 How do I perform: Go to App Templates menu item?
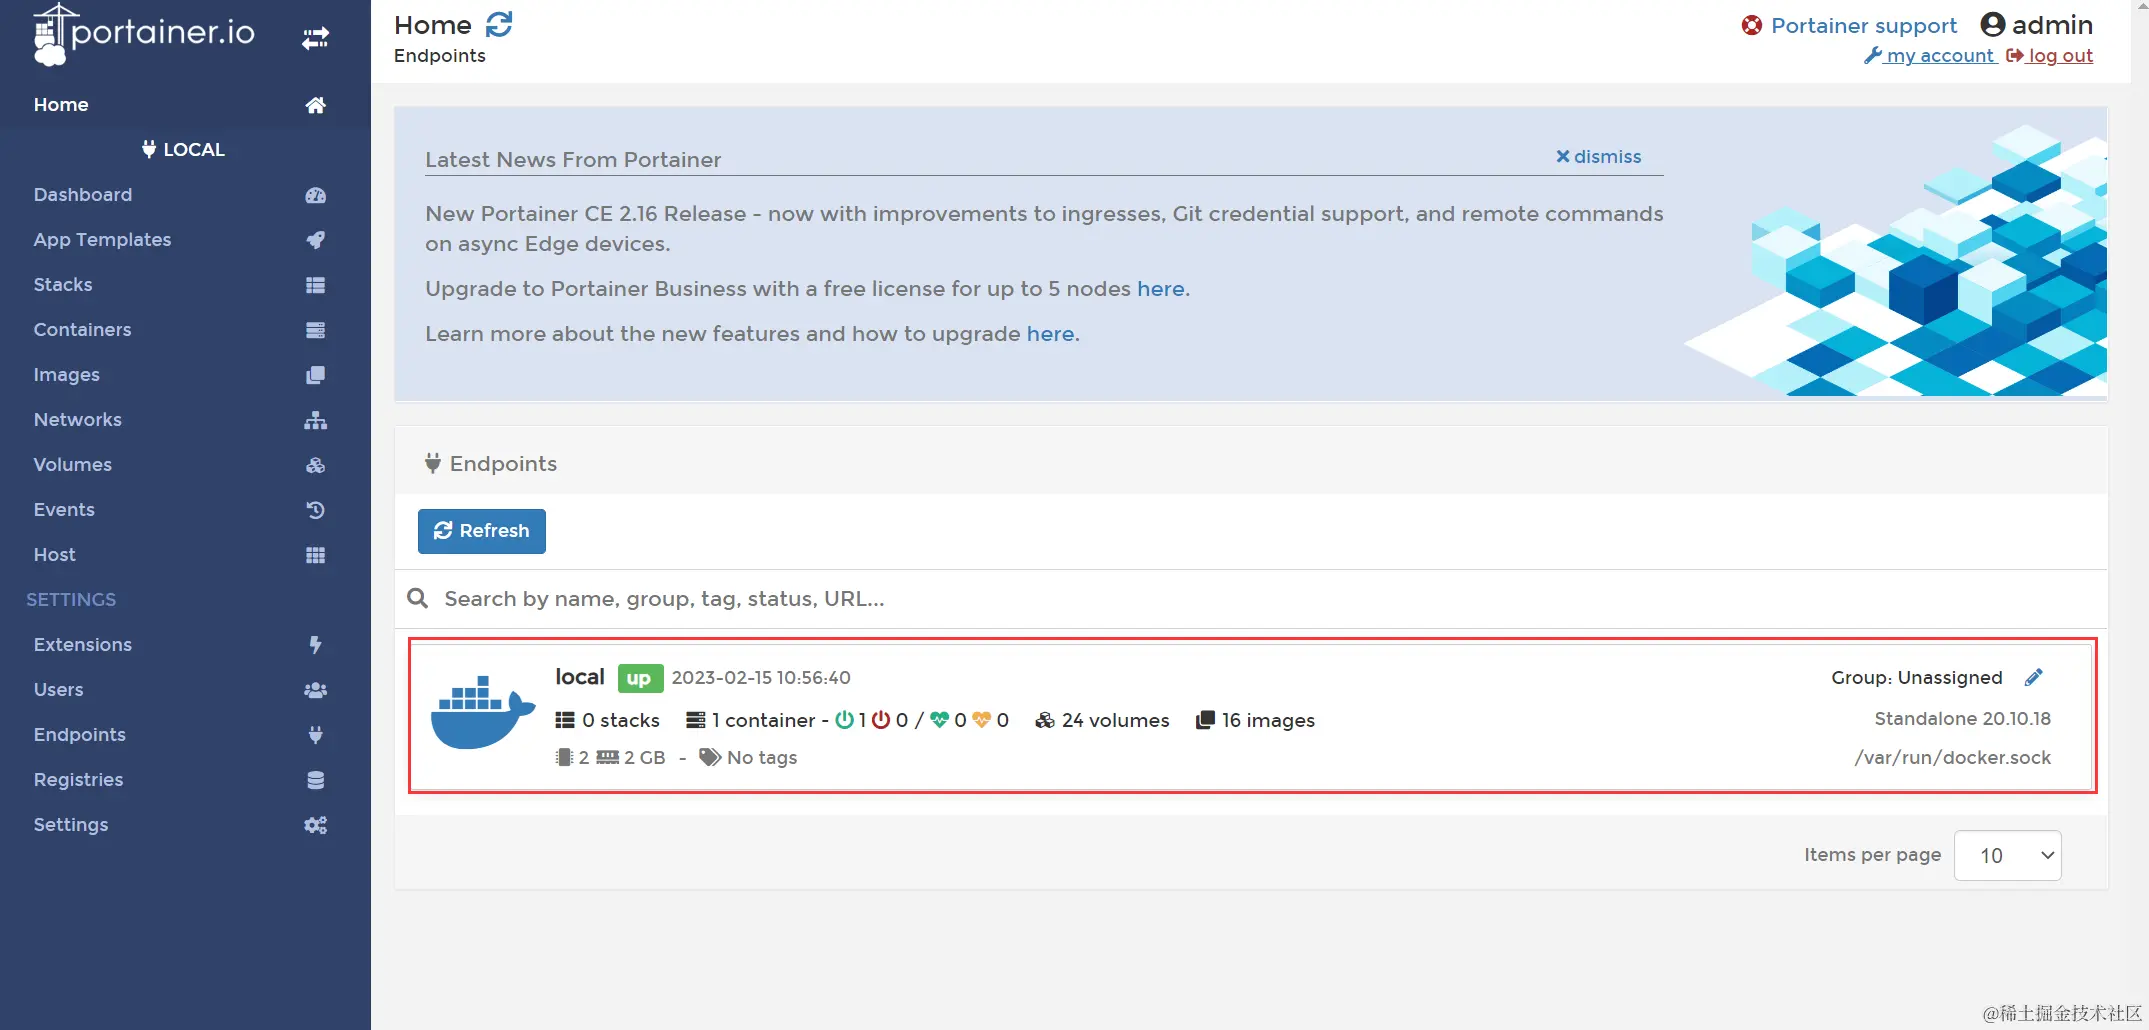[102, 240]
